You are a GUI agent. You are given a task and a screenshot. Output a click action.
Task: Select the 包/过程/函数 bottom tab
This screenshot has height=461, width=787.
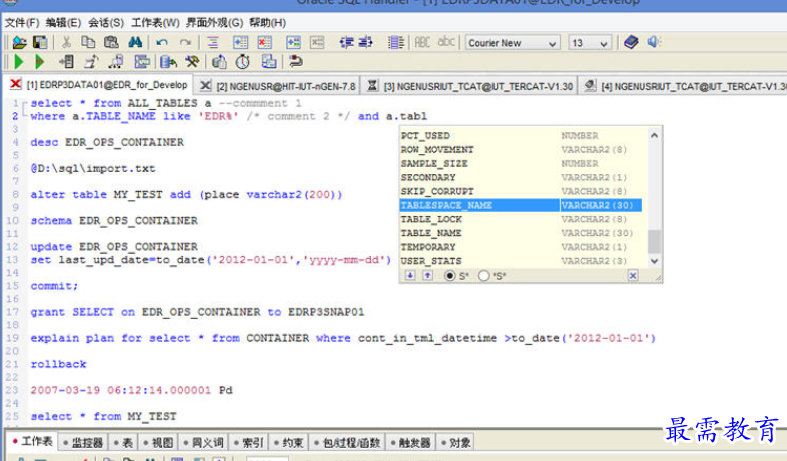(x=346, y=442)
